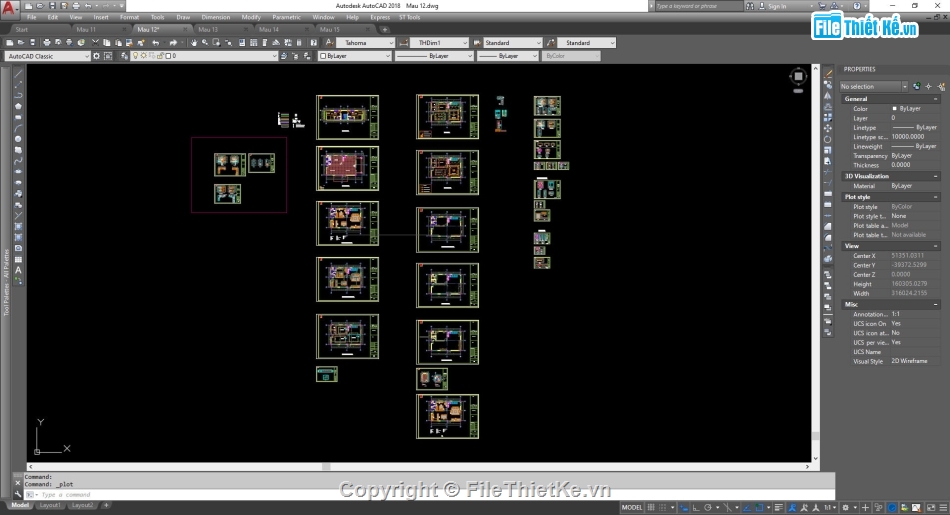Toggle snap mode in status bar
Screen dimensions: 950x515
coord(663,507)
